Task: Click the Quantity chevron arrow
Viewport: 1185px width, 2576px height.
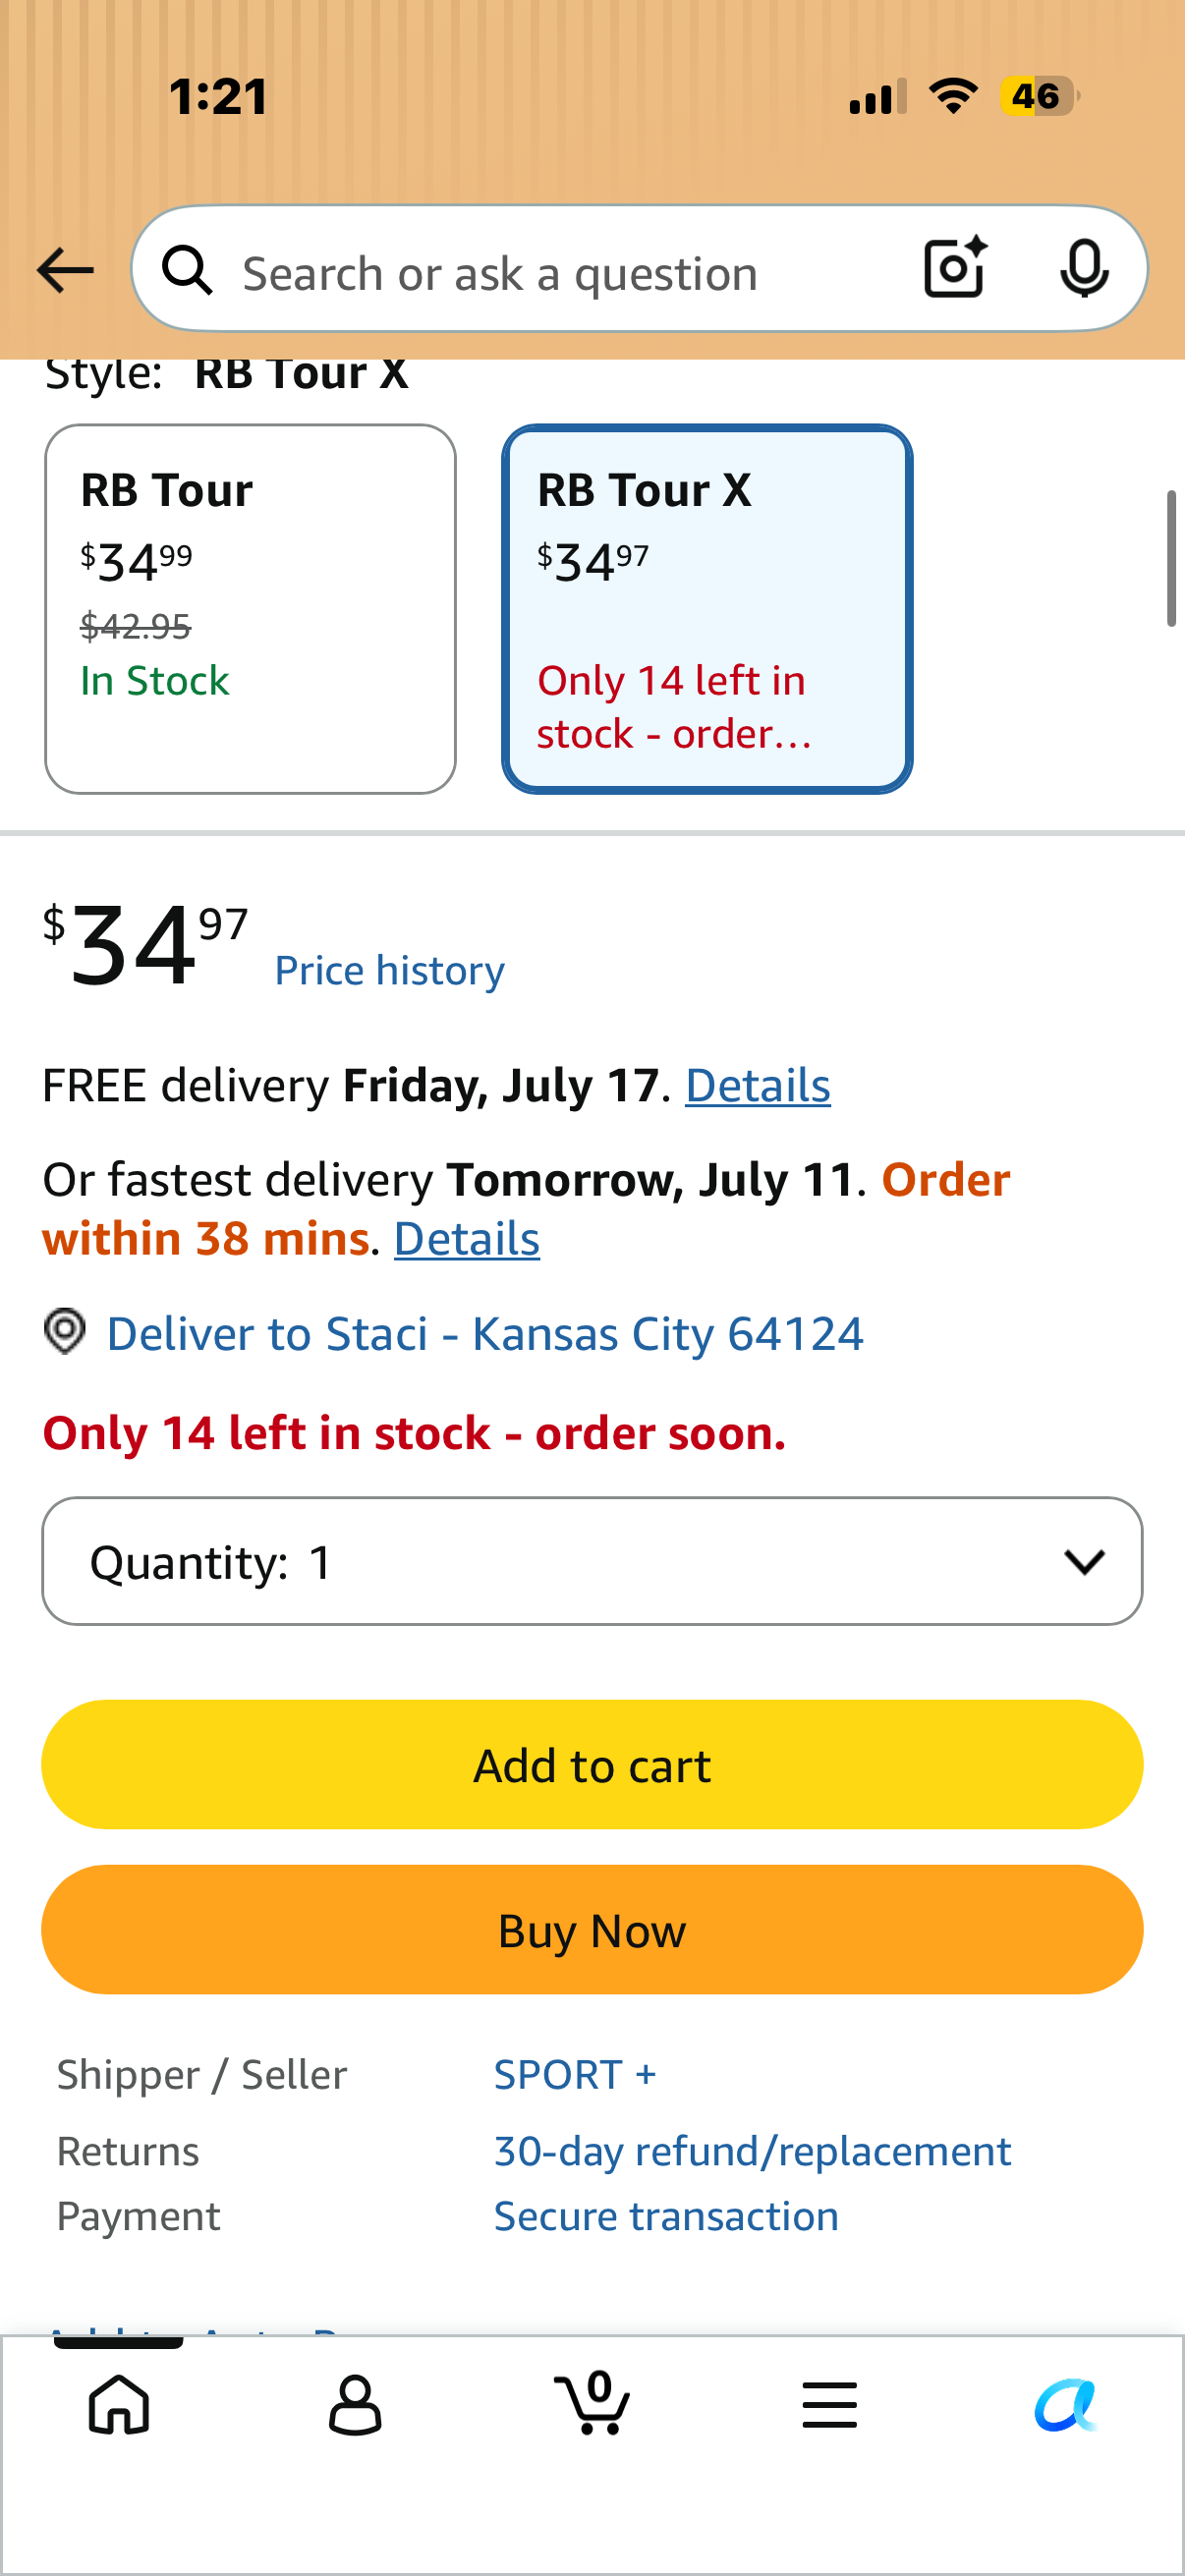Action: pos(1084,1561)
